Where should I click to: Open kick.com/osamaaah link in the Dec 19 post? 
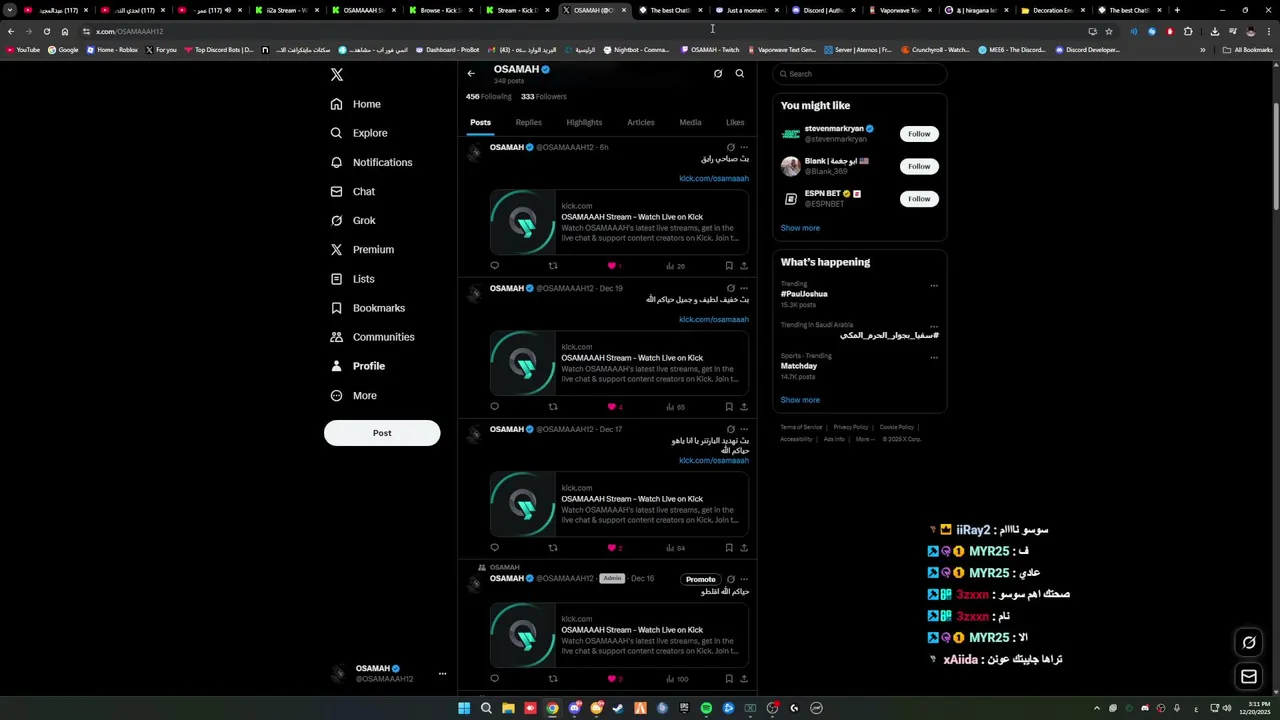click(714, 319)
